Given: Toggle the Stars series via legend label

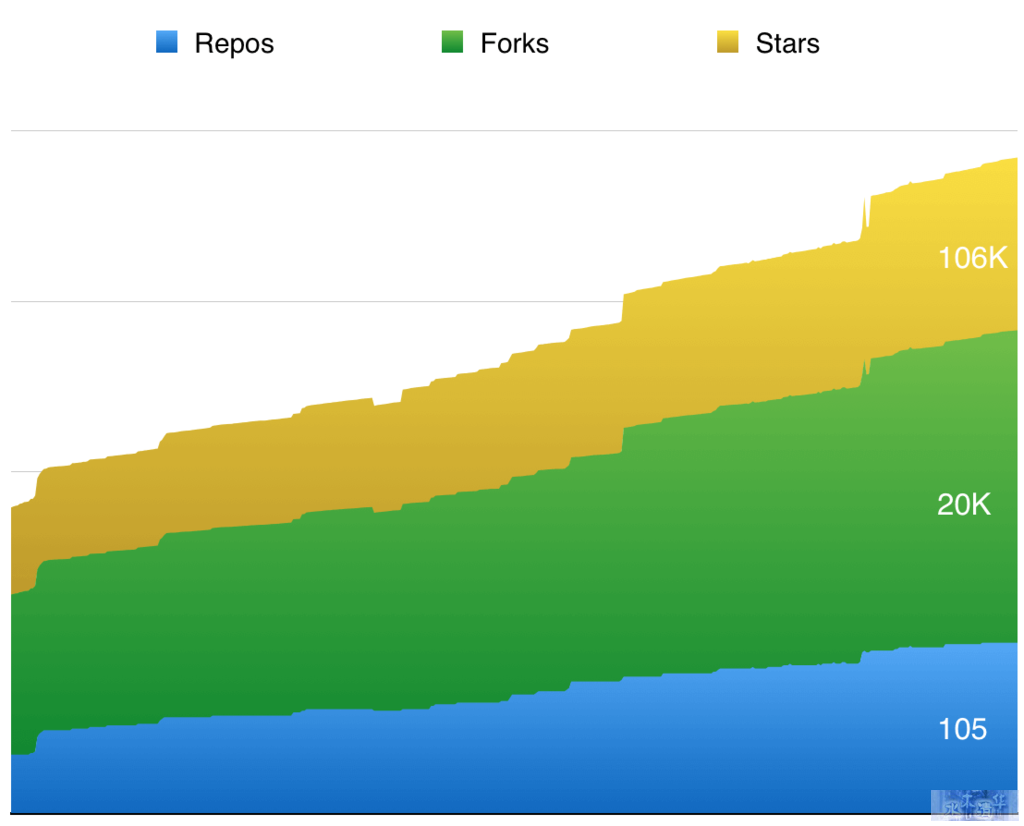Looking at the screenshot, I should pos(788,43).
